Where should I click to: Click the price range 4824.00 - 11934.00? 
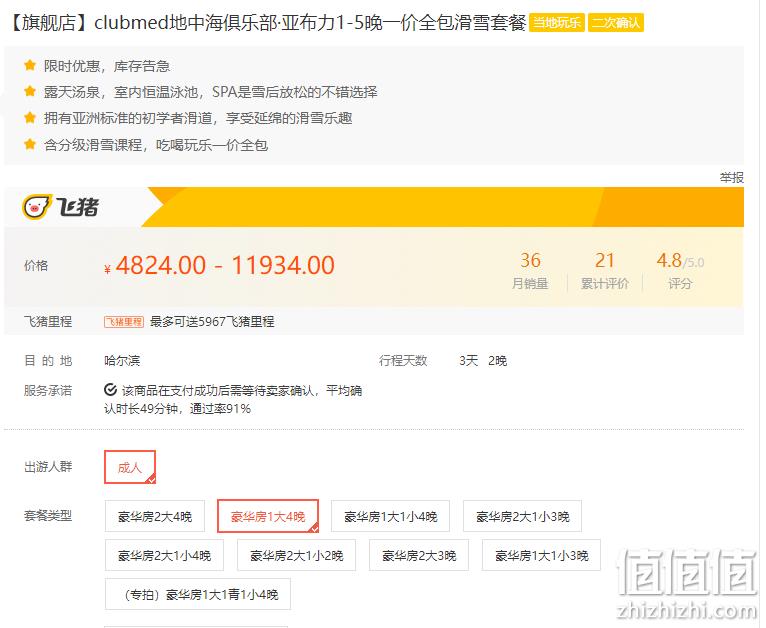(225, 266)
